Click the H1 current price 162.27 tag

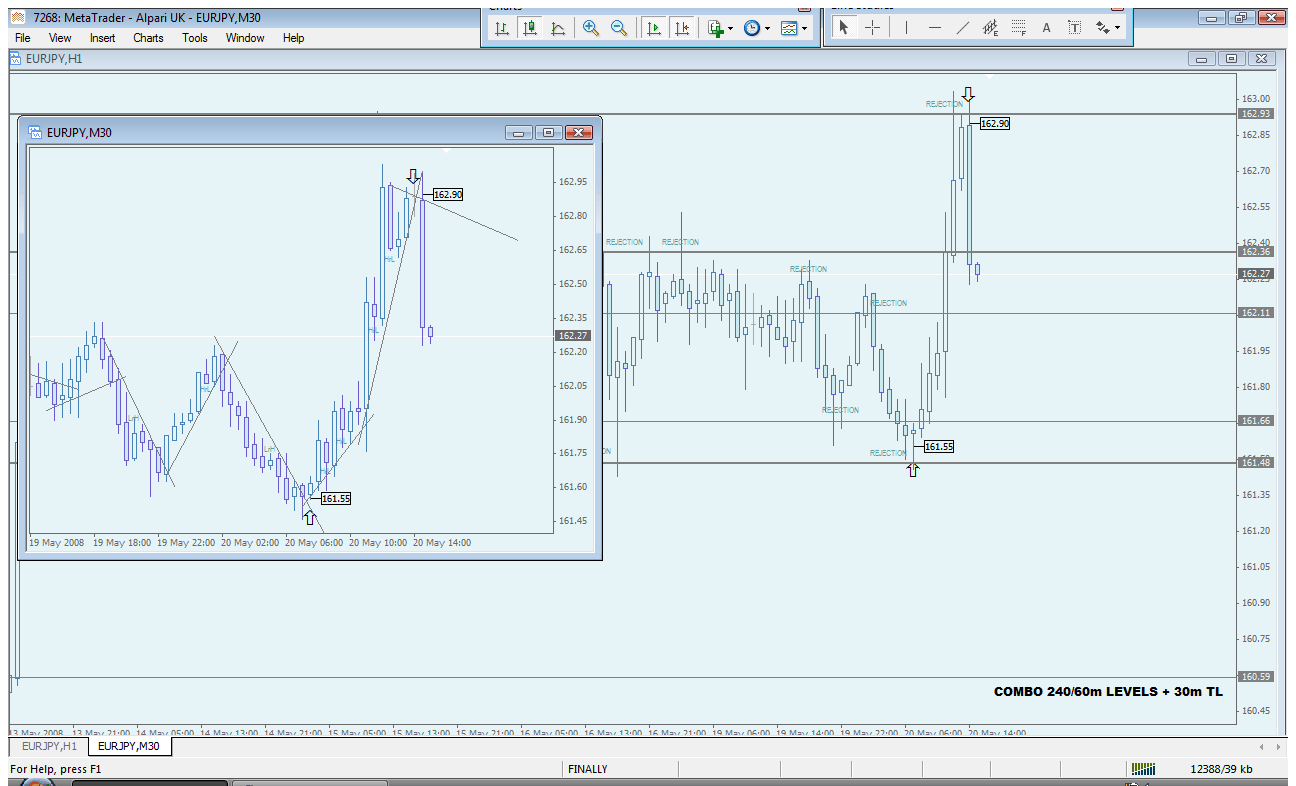1255,273
